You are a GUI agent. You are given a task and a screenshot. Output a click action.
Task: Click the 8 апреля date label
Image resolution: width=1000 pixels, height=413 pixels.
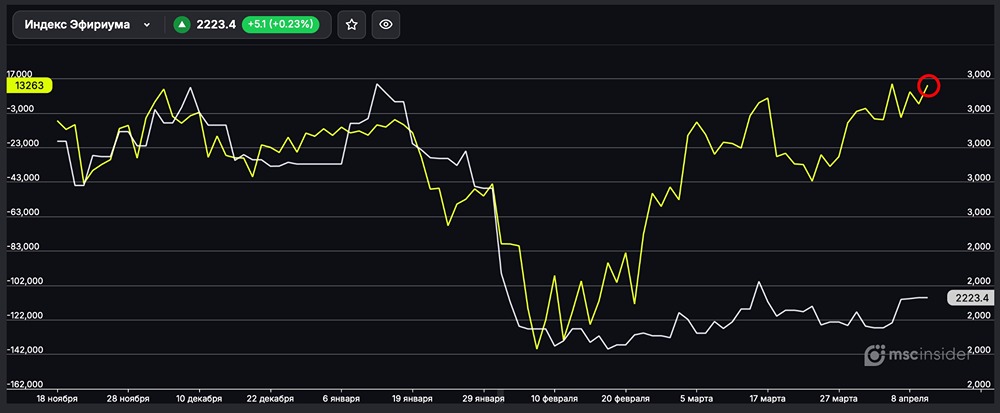(x=909, y=397)
